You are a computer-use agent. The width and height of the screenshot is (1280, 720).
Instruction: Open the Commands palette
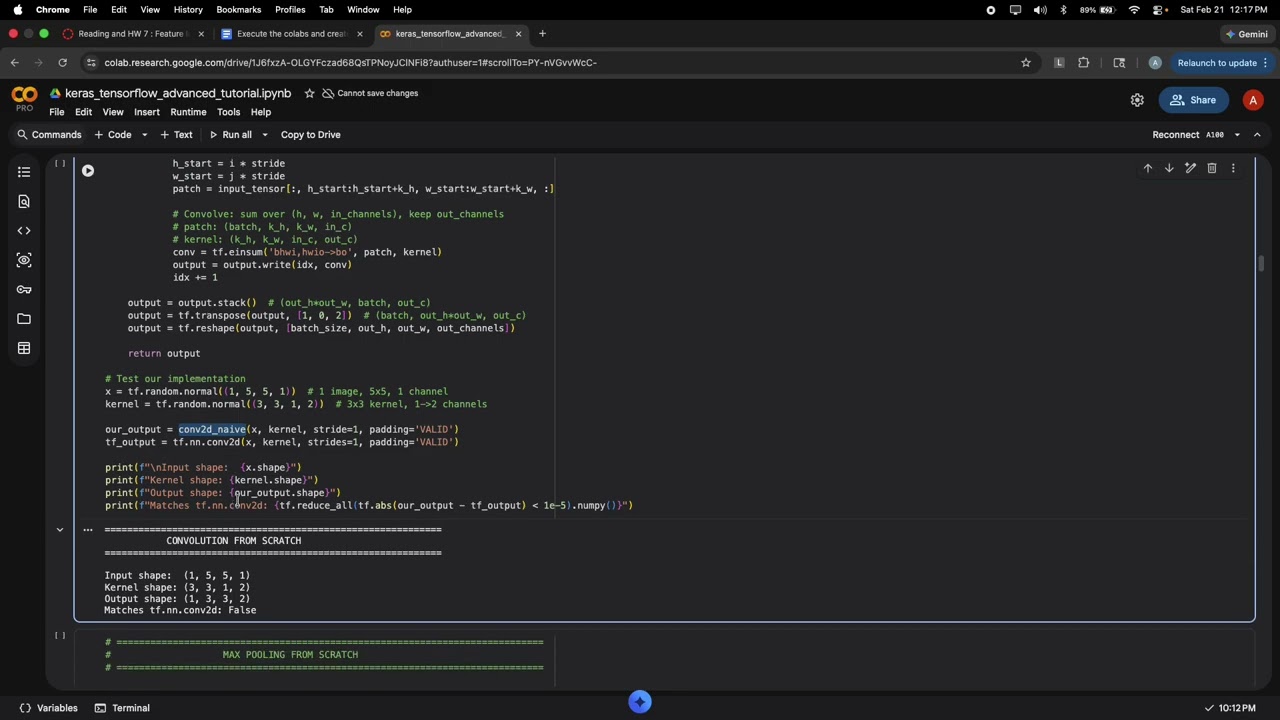(x=48, y=135)
